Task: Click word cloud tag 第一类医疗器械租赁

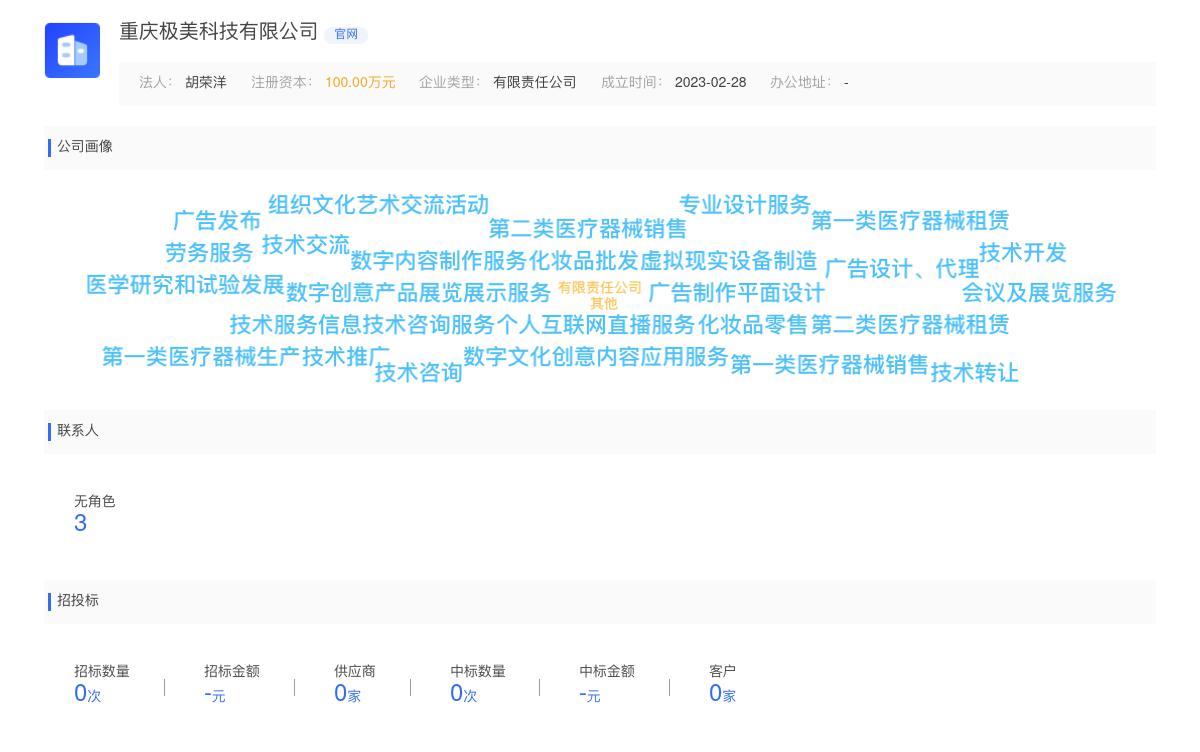Action: tap(910, 221)
